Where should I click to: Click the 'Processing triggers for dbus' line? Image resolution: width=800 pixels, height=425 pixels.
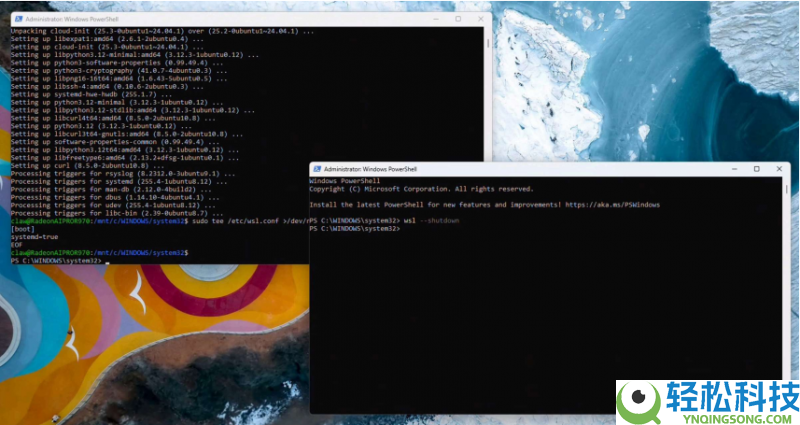115,197
